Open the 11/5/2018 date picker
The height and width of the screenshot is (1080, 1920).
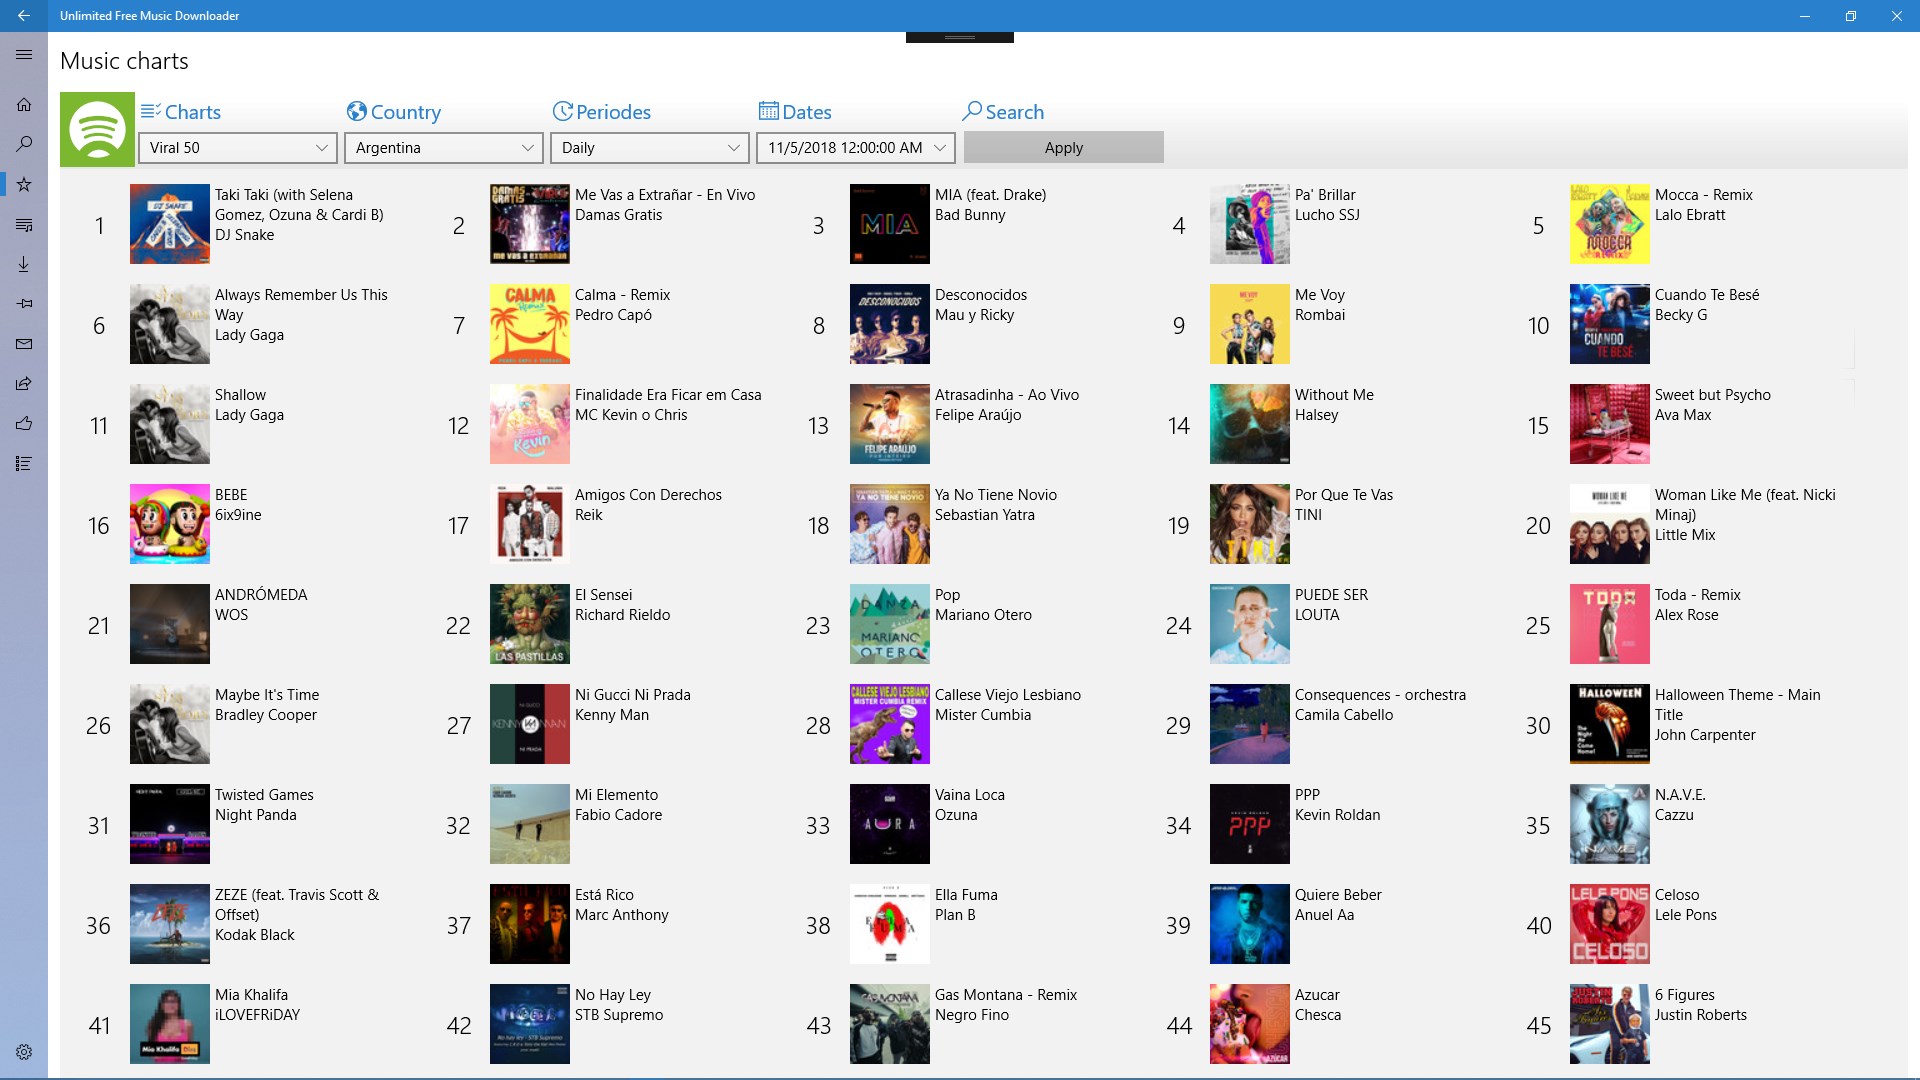coord(855,148)
